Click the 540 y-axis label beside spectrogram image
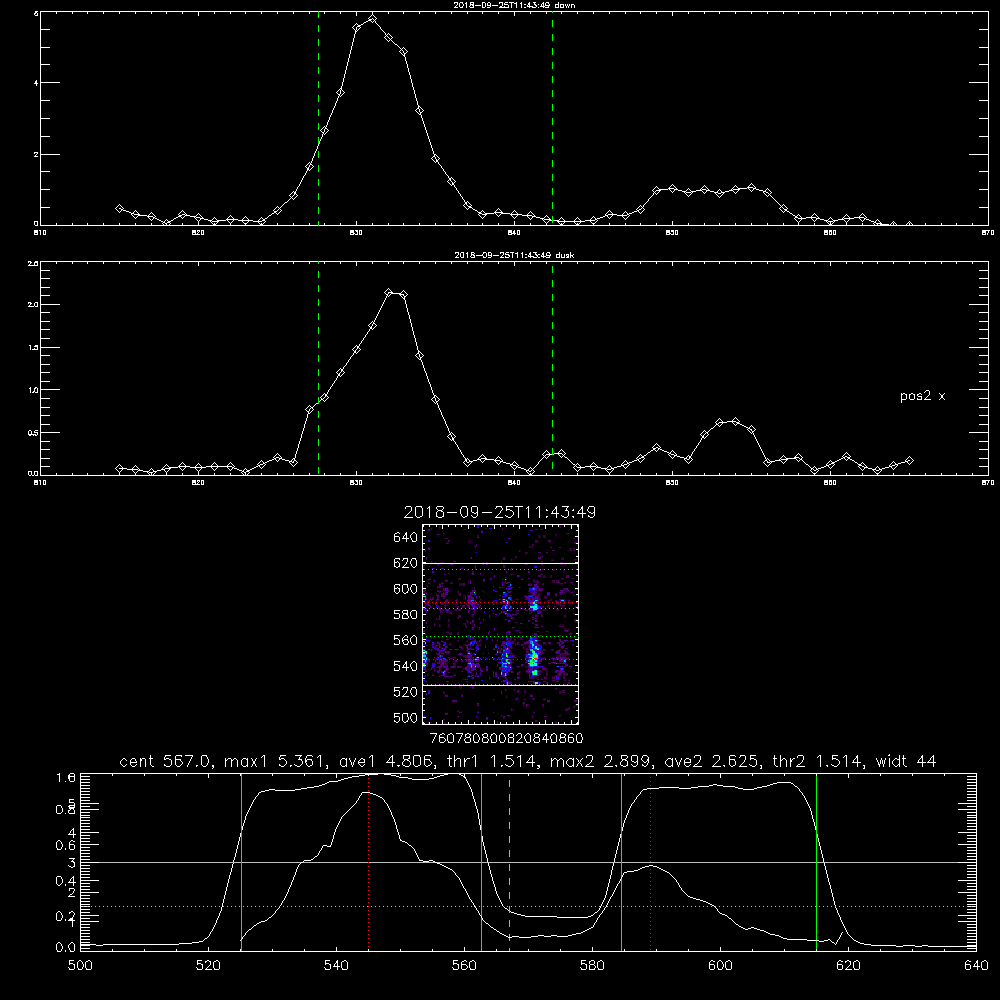The image size is (1000, 1000). 406,666
